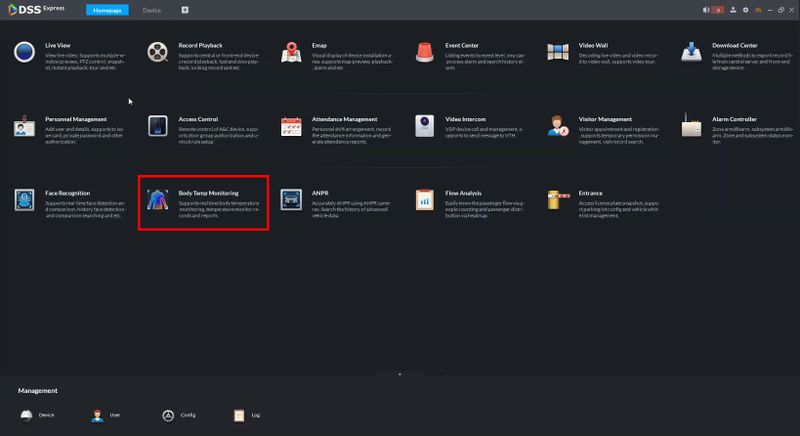Open the Entrance barrier gate icon

point(558,200)
